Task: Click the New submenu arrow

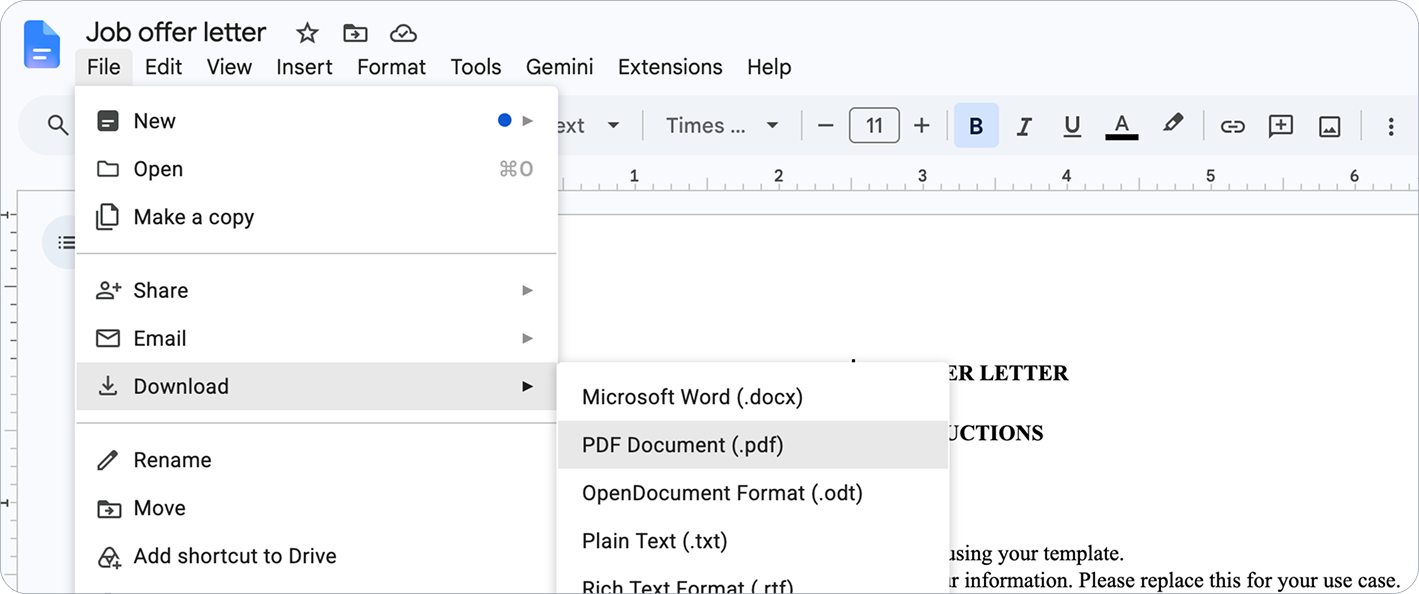Action: pyautogui.click(x=528, y=121)
